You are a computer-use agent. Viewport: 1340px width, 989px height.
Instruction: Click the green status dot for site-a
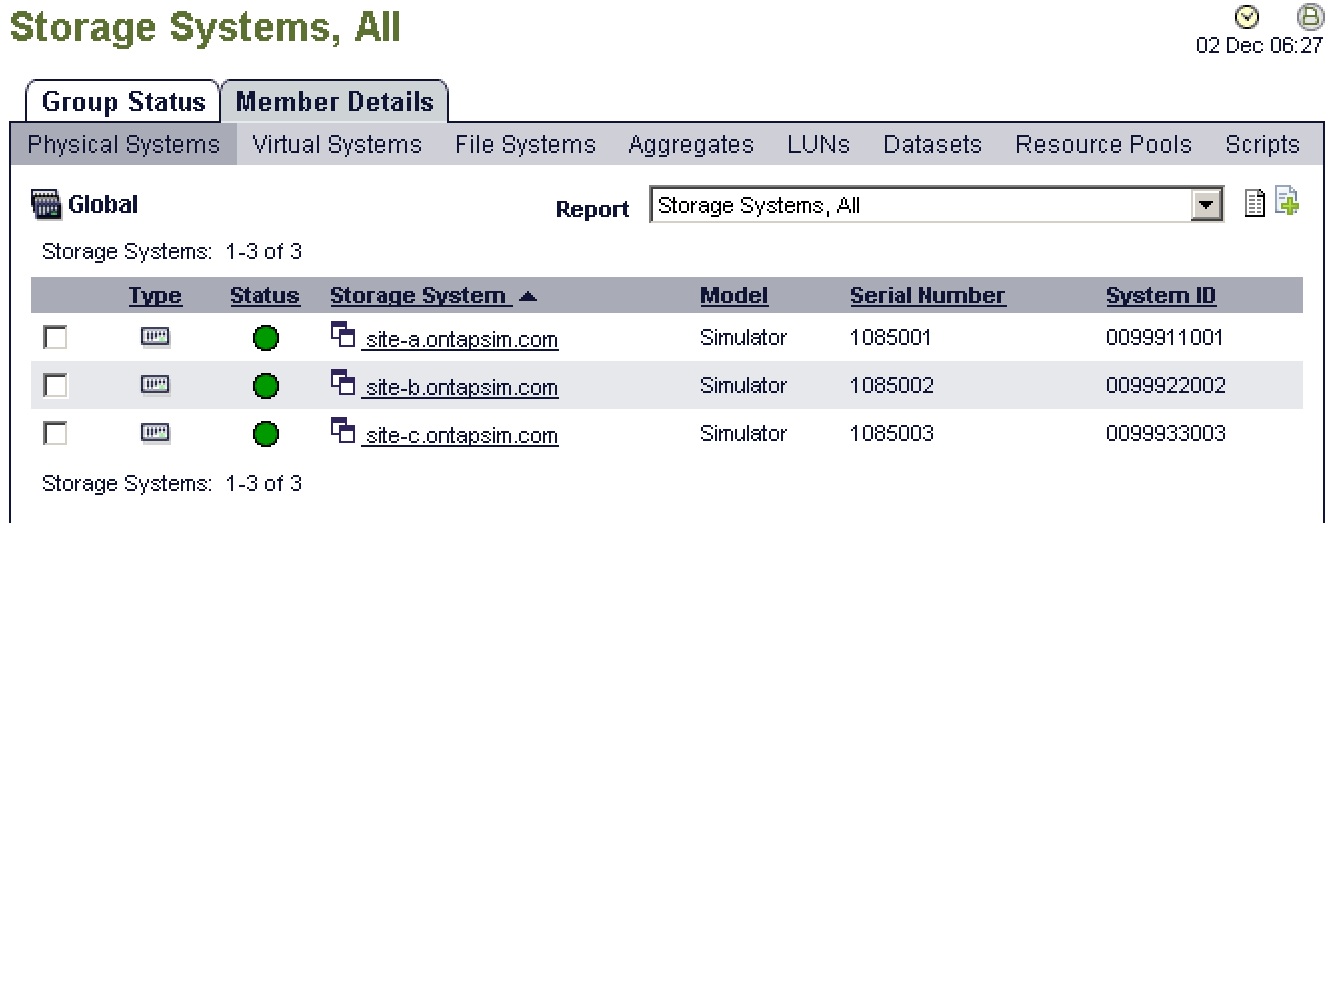click(x=266, y=338)
